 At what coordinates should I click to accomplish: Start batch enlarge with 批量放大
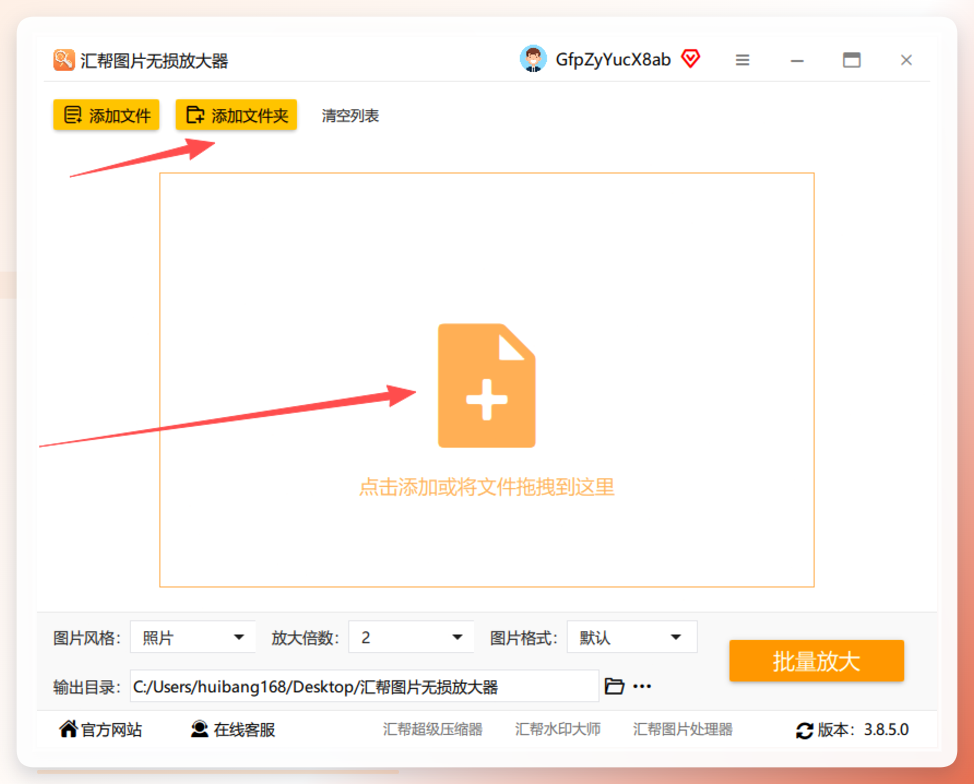(816, 661)
